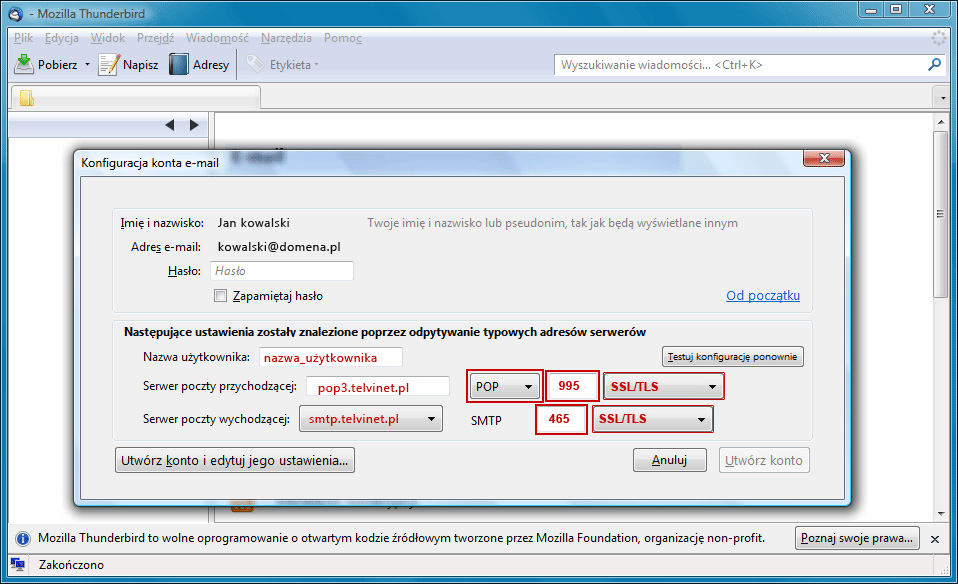
Task: Click the Utwórz konto button
Action: tap(764, 461)
